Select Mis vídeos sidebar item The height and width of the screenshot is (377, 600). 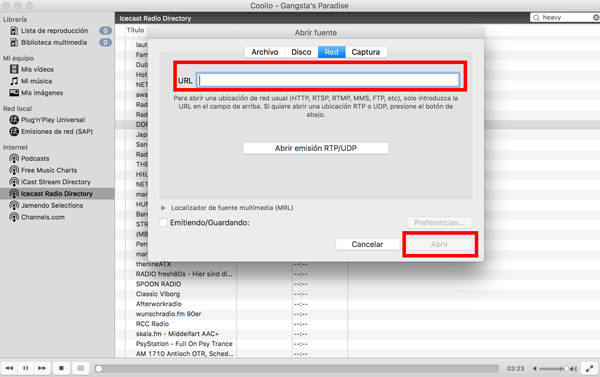click(37, 69)
